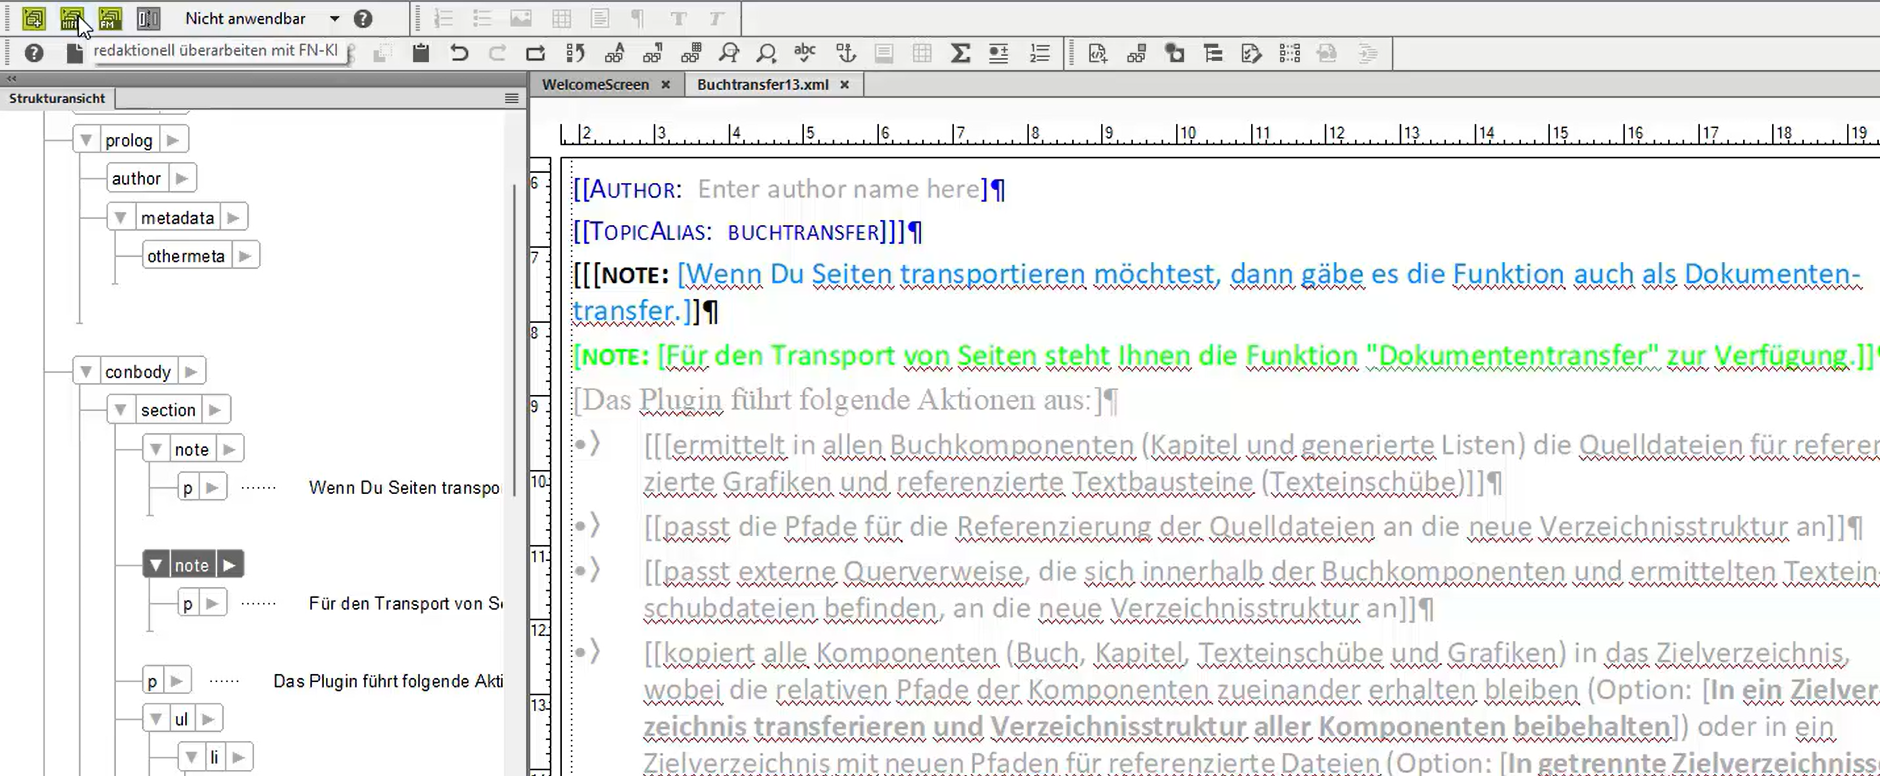Click 'Enter author name here' placeholder
The width and height of the screenshot is (1880, 776).
pos(839,189)
